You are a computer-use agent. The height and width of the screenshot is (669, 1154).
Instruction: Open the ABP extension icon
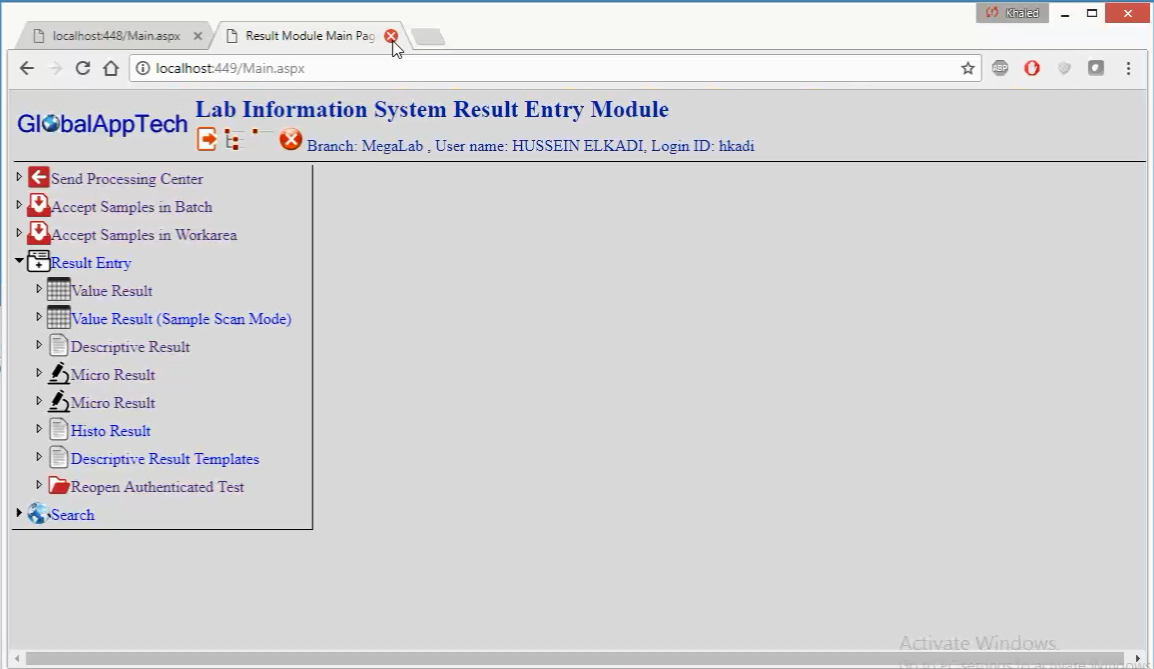pos(999,68)
